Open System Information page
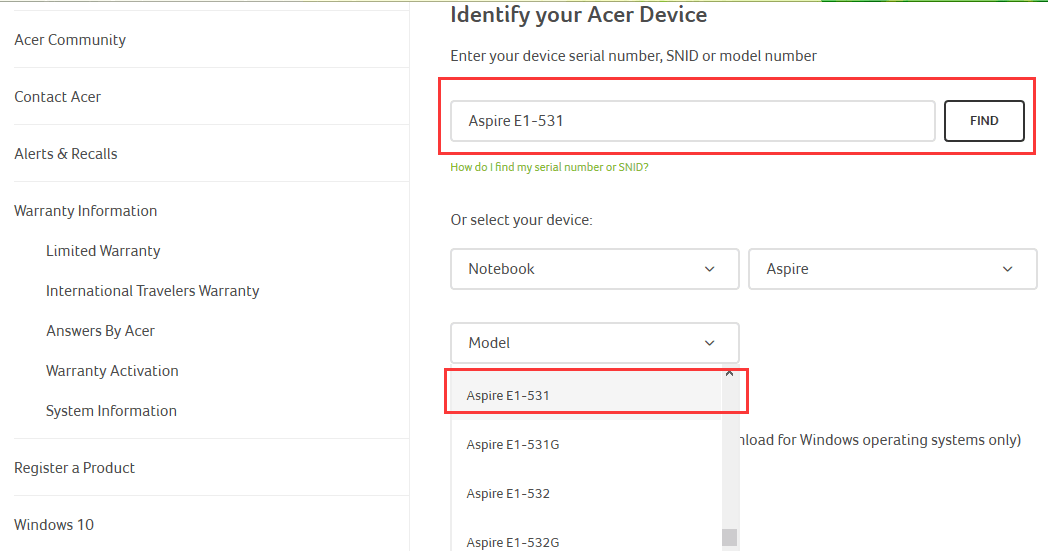 click(x=111, y=411)
